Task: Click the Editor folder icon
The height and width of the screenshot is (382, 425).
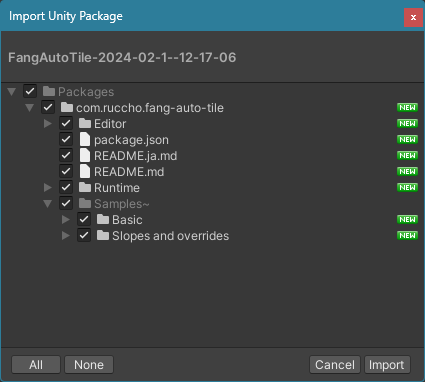Action: (x=85, y=123)
